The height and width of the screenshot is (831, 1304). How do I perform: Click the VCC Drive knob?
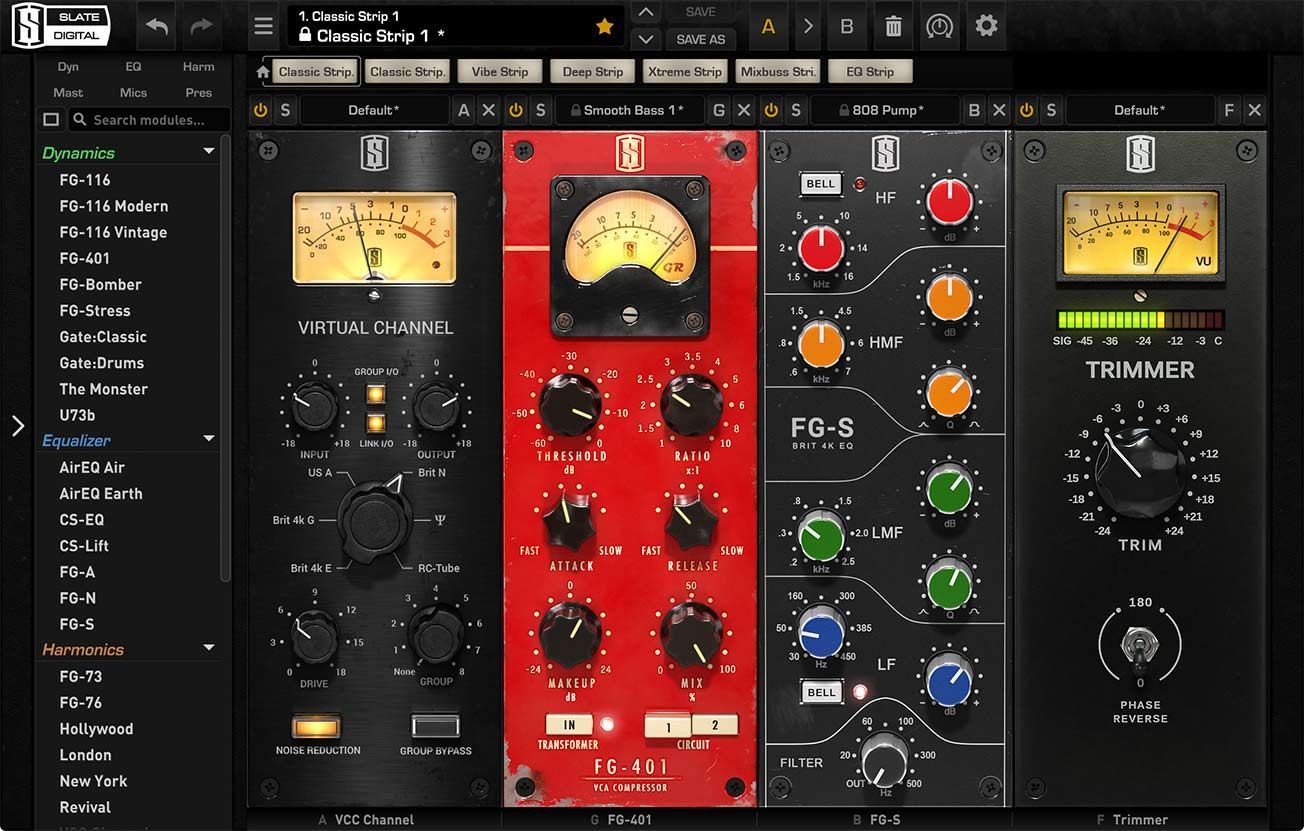tap(314, 637)
